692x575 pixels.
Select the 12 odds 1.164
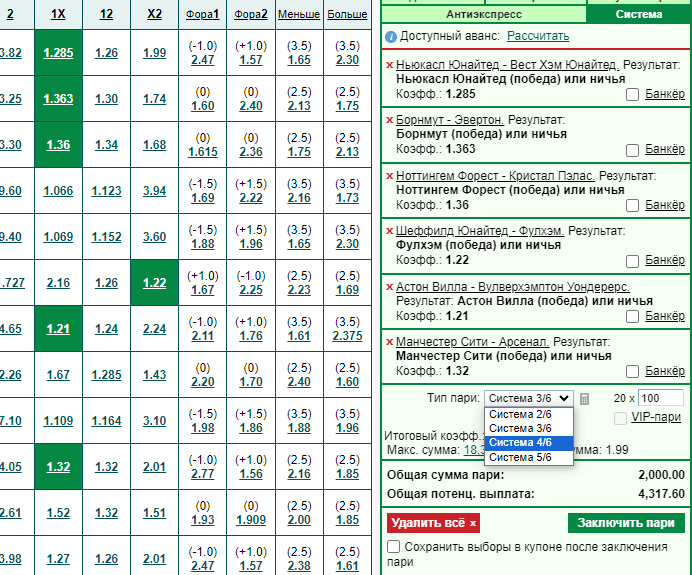click(x=106, y=421)
